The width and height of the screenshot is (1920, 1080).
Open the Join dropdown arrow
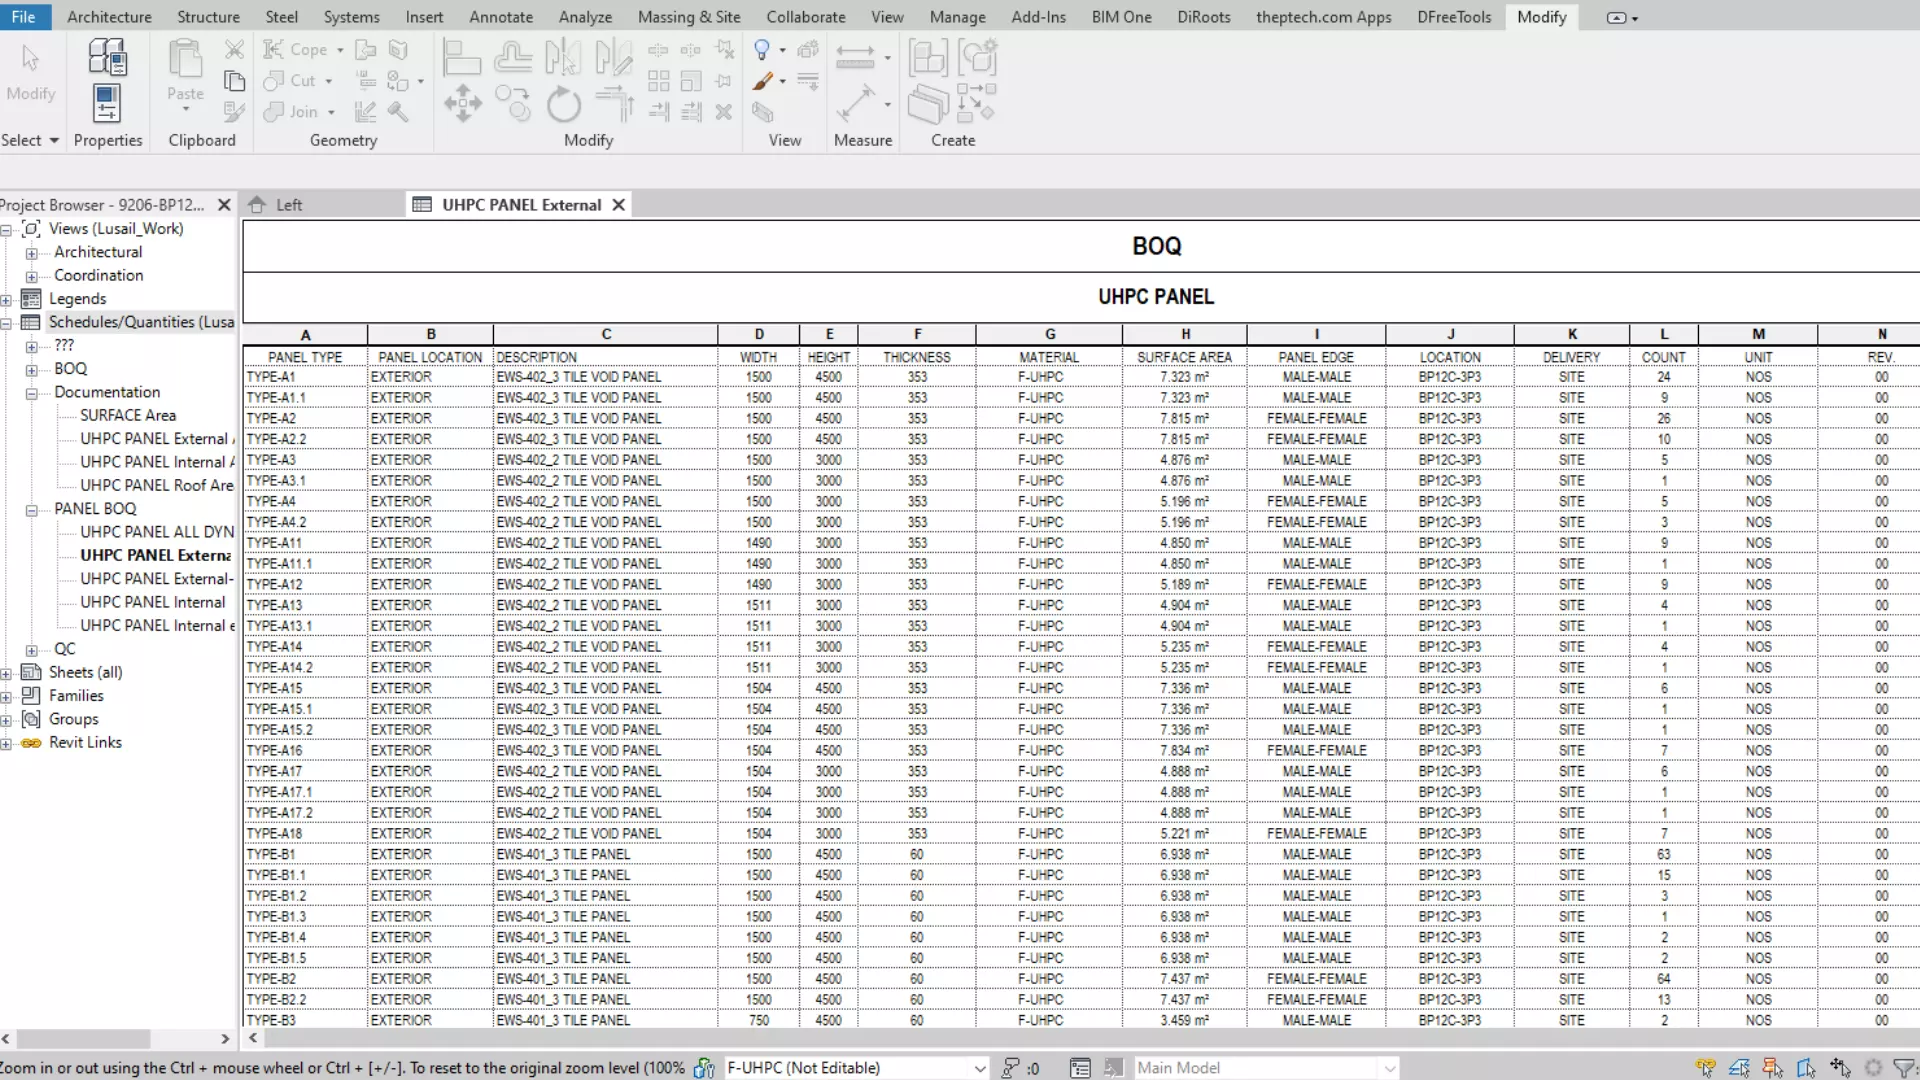331,113
